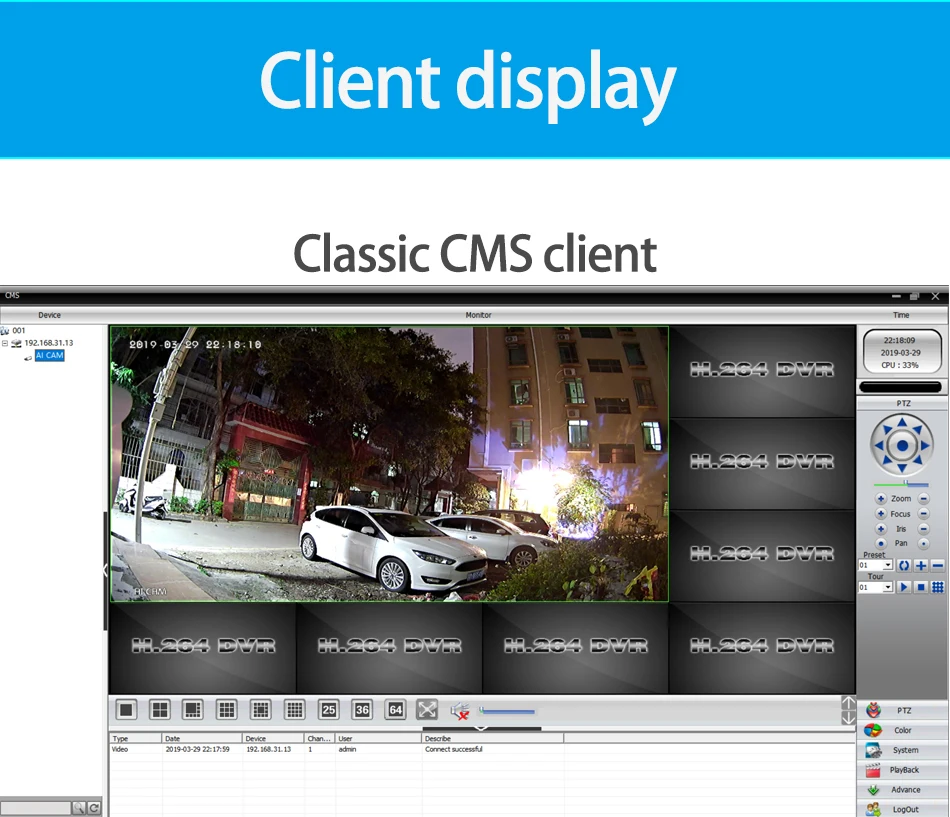The width and height of the screenshot is (950, 817).
Task: Switch to 25-channel layout
Action: [x=329, y=709]
